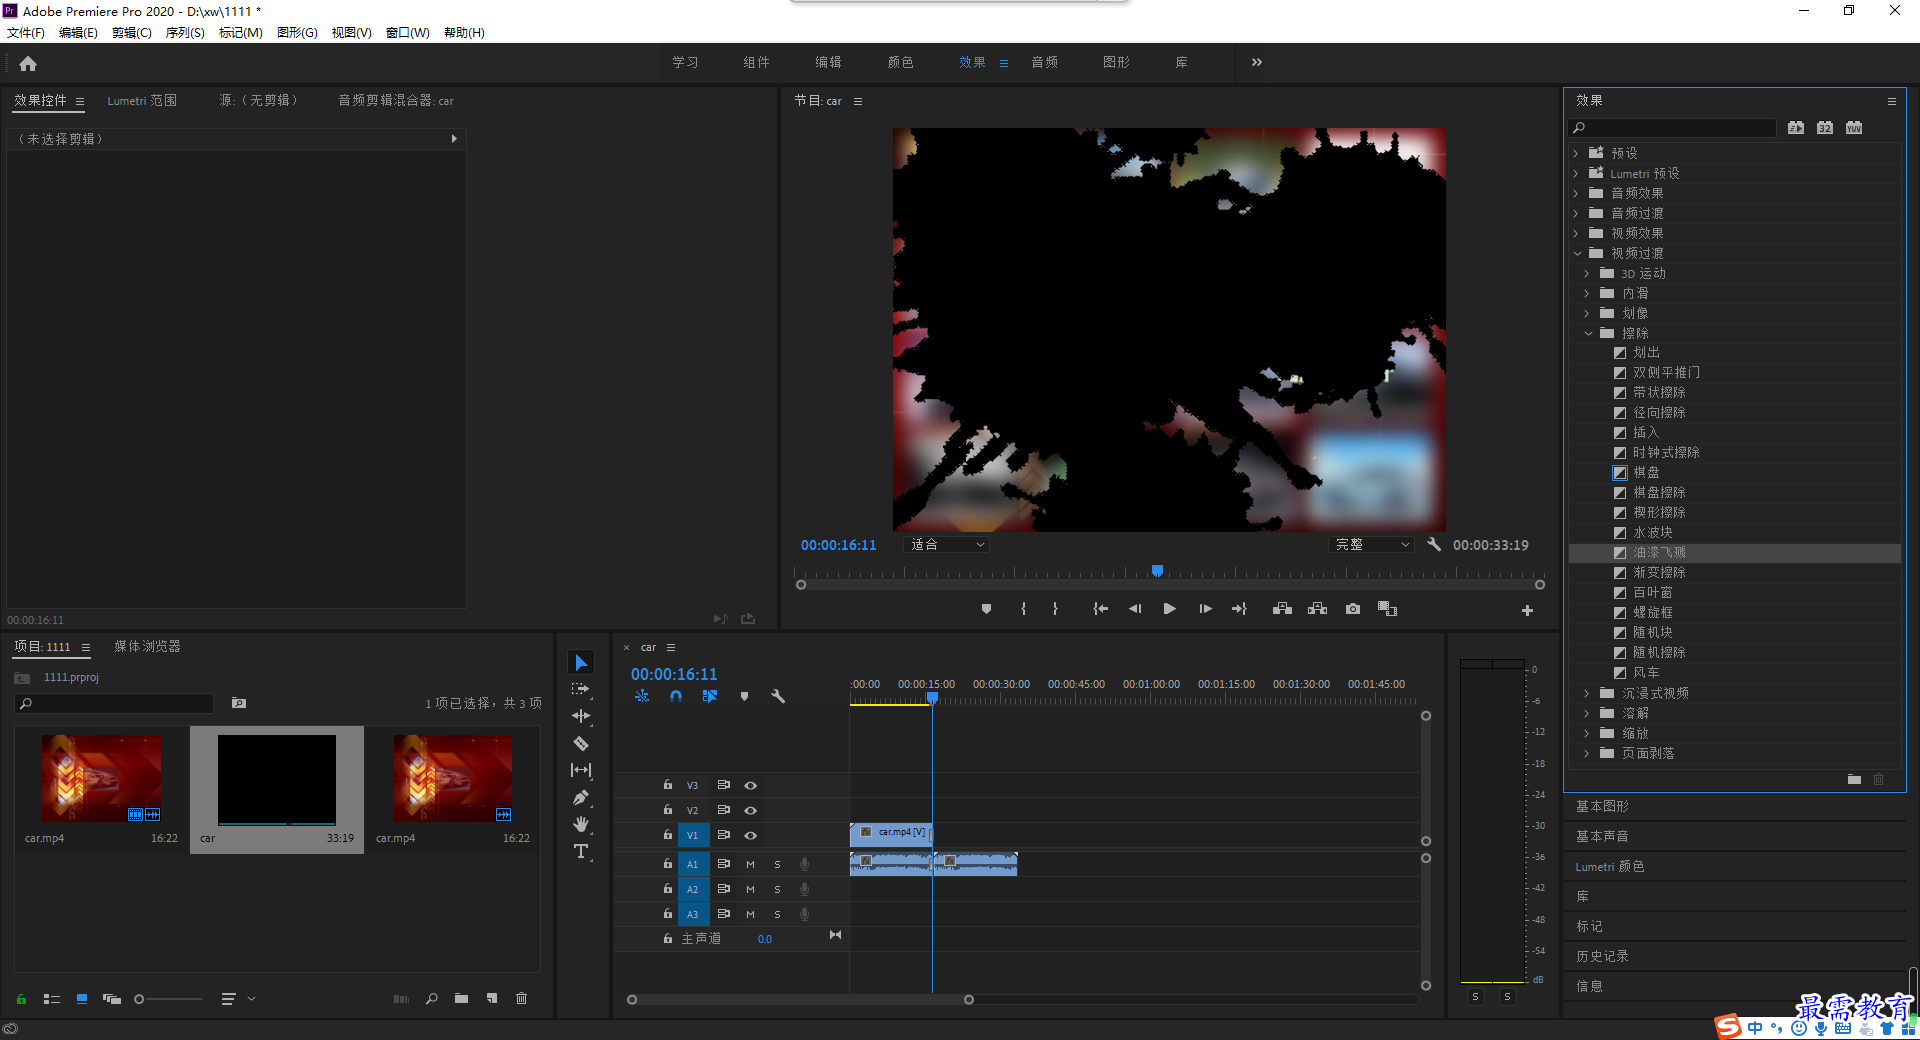Switch to Lumetri 范围 tab
This screenshot has width=1920, height=1040.
pyautogui.click(x=142, y=100)
